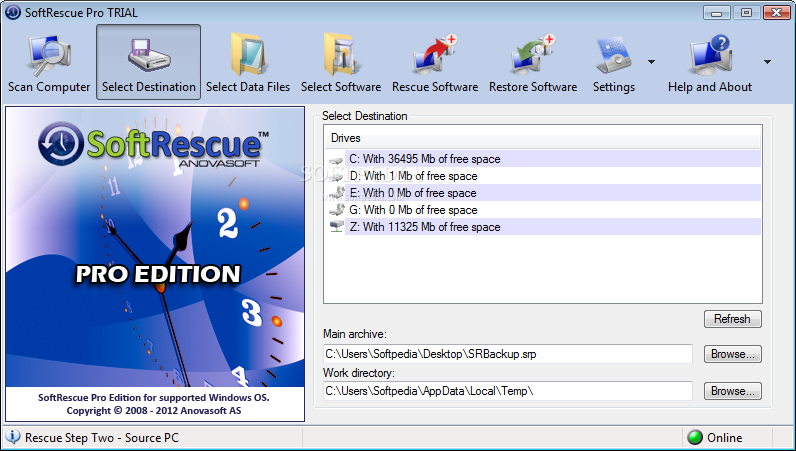This screenshot has width=796, height=451.
Task: Select 'E: With 0 Mb of free space'
Action: (544, 193)
